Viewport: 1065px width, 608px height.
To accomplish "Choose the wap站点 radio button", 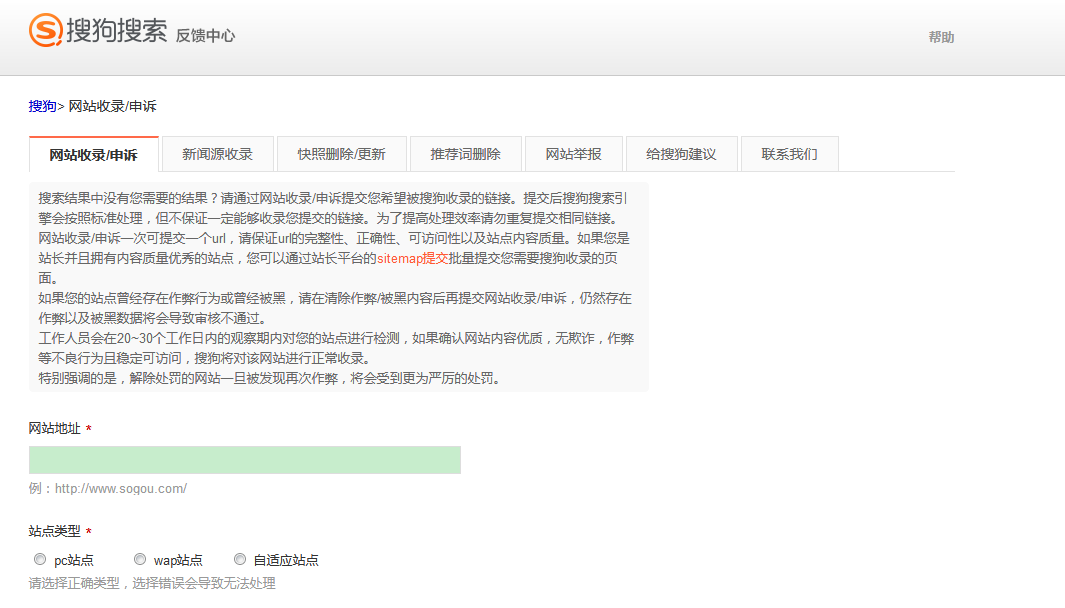I will point(140,559).
